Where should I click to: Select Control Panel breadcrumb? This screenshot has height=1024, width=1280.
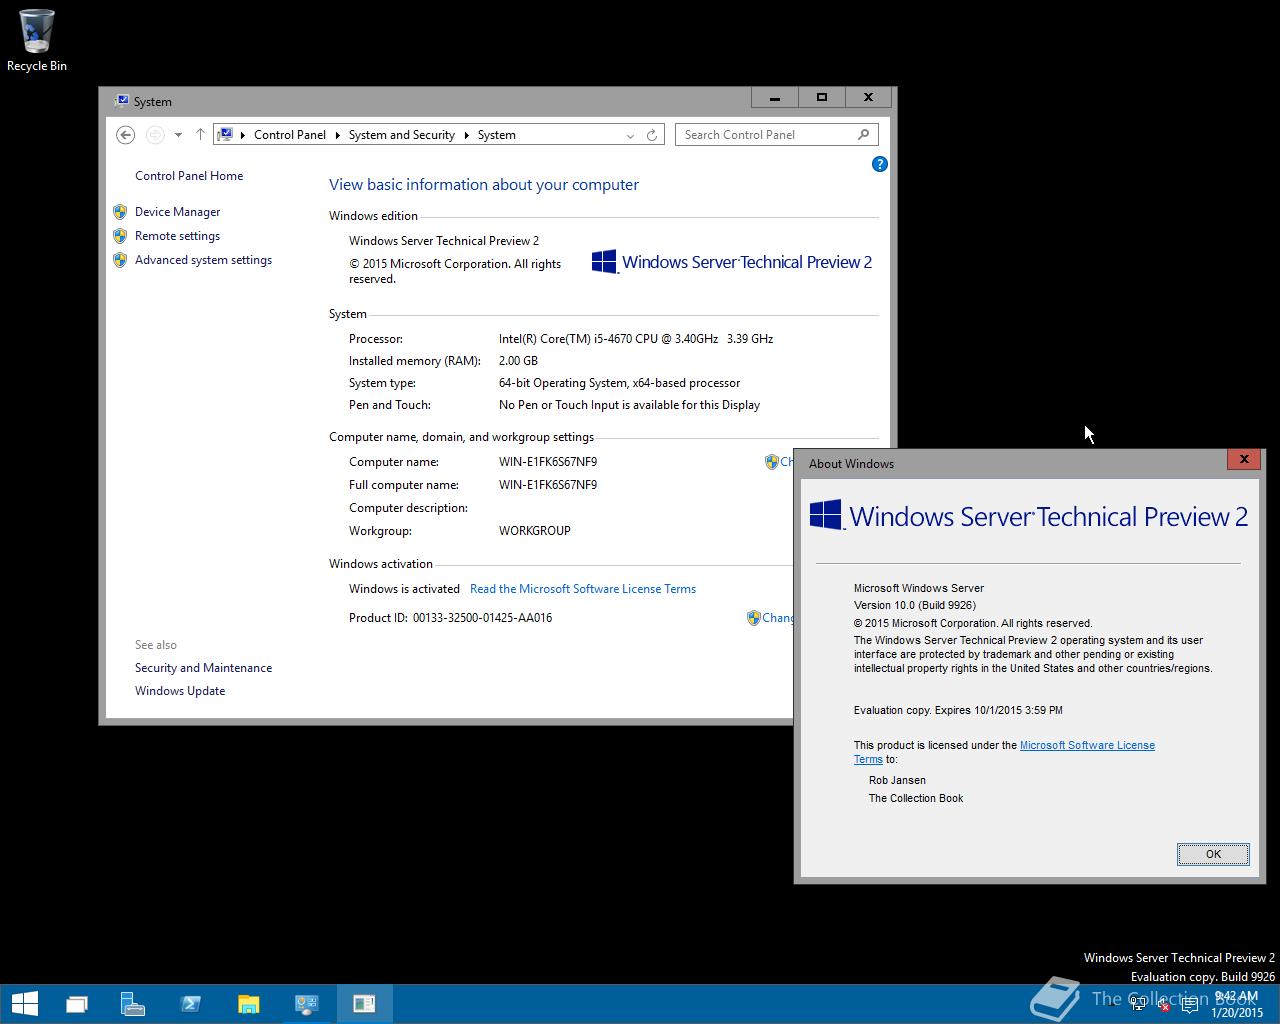(x=290, y=135)
